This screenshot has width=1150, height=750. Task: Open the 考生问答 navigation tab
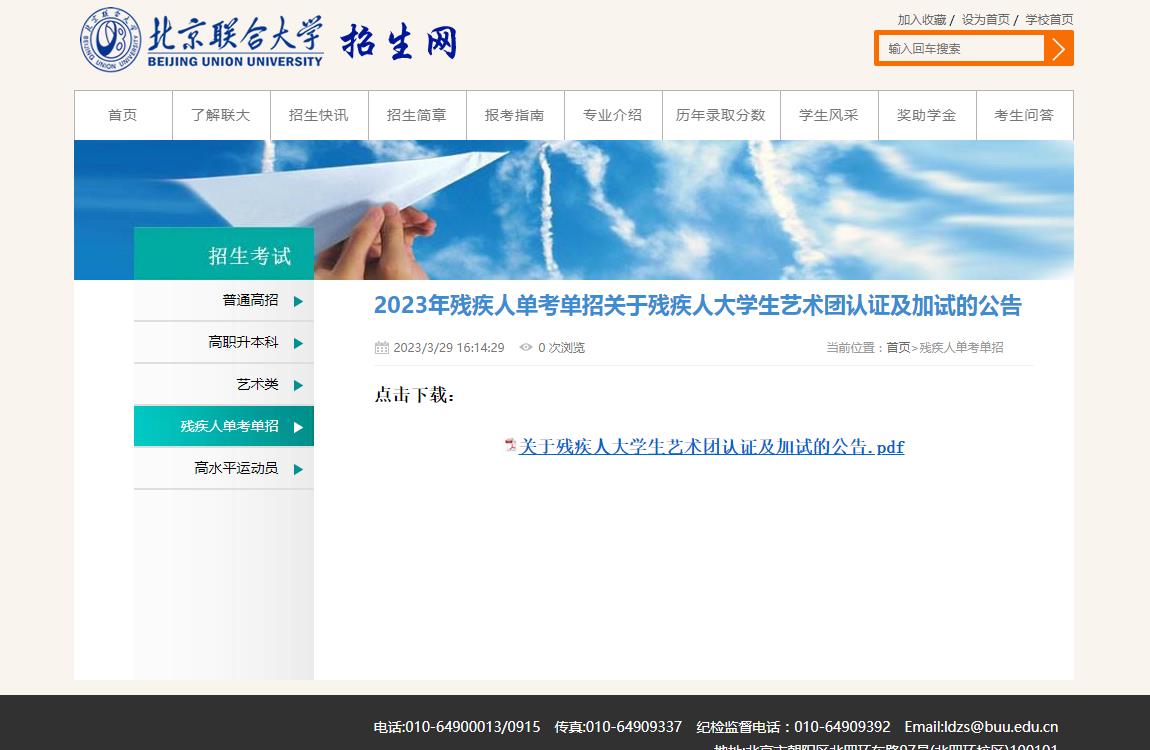(x=1025, y=115)
